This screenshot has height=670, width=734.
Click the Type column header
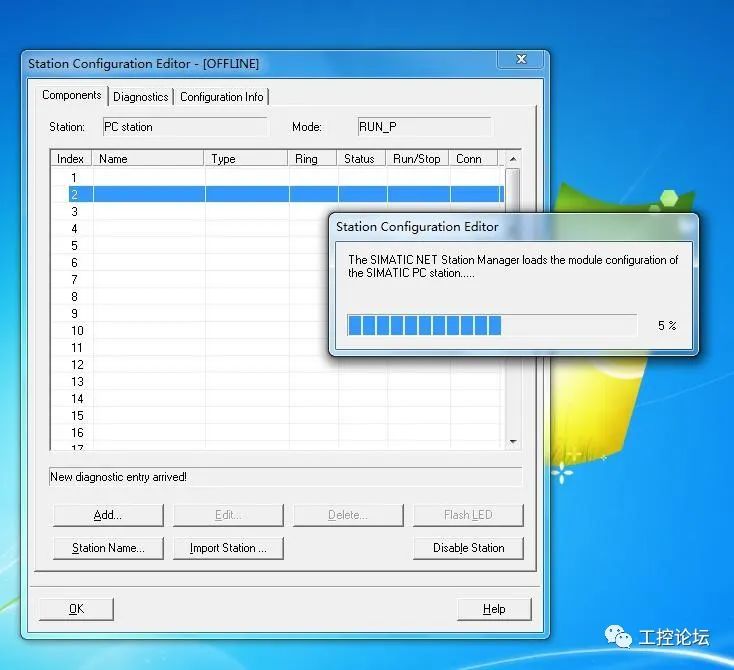click(x=246, y=159)
